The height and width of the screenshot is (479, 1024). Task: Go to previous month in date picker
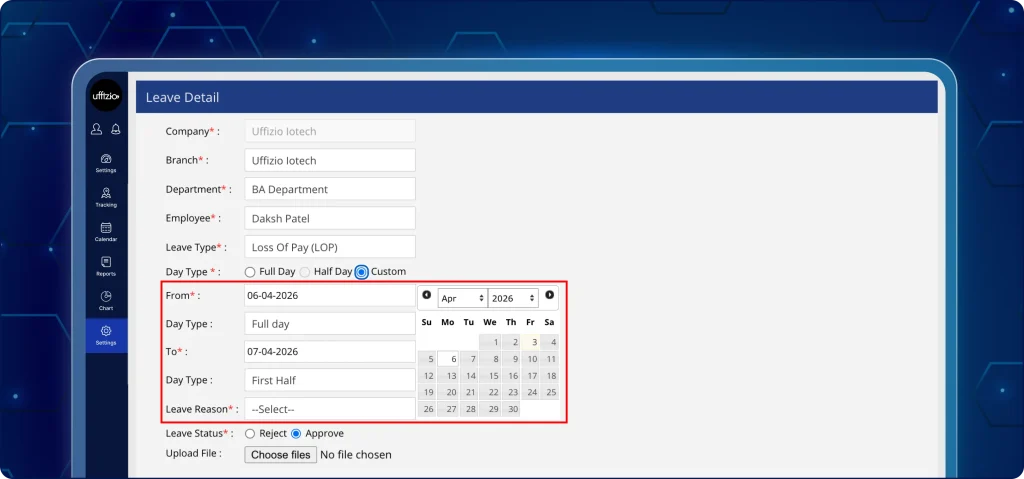click(427, 295)
